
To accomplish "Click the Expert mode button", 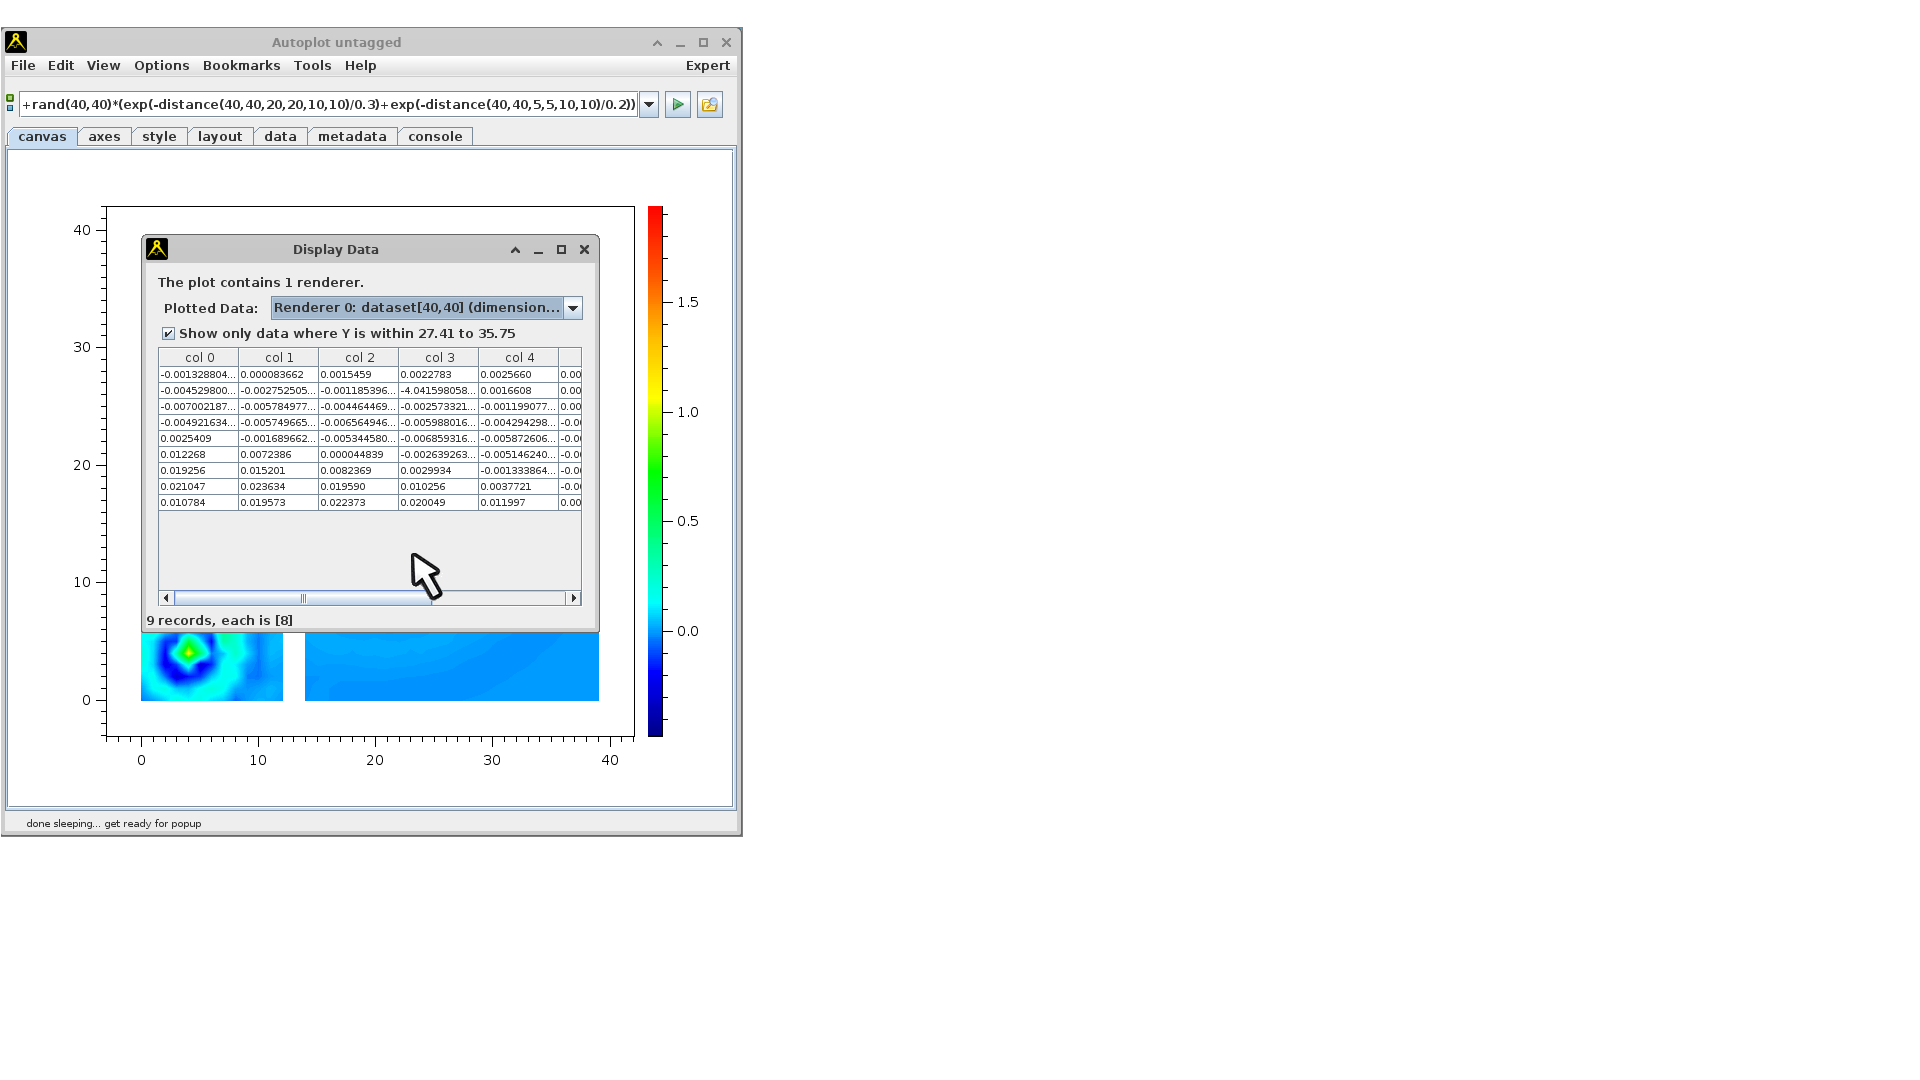I will [x=707, y=65].
